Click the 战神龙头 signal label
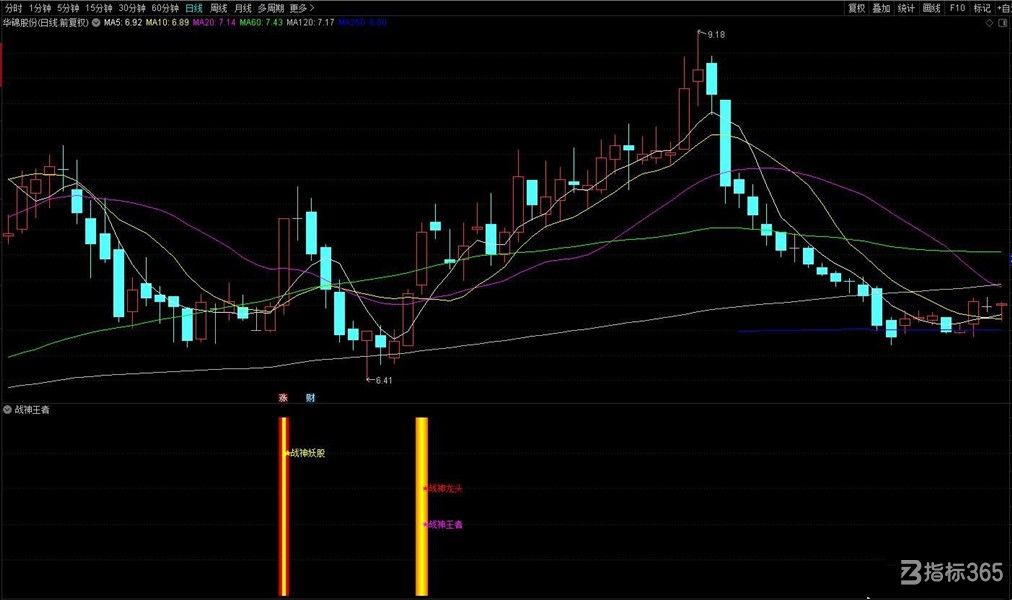 point(445,489)
